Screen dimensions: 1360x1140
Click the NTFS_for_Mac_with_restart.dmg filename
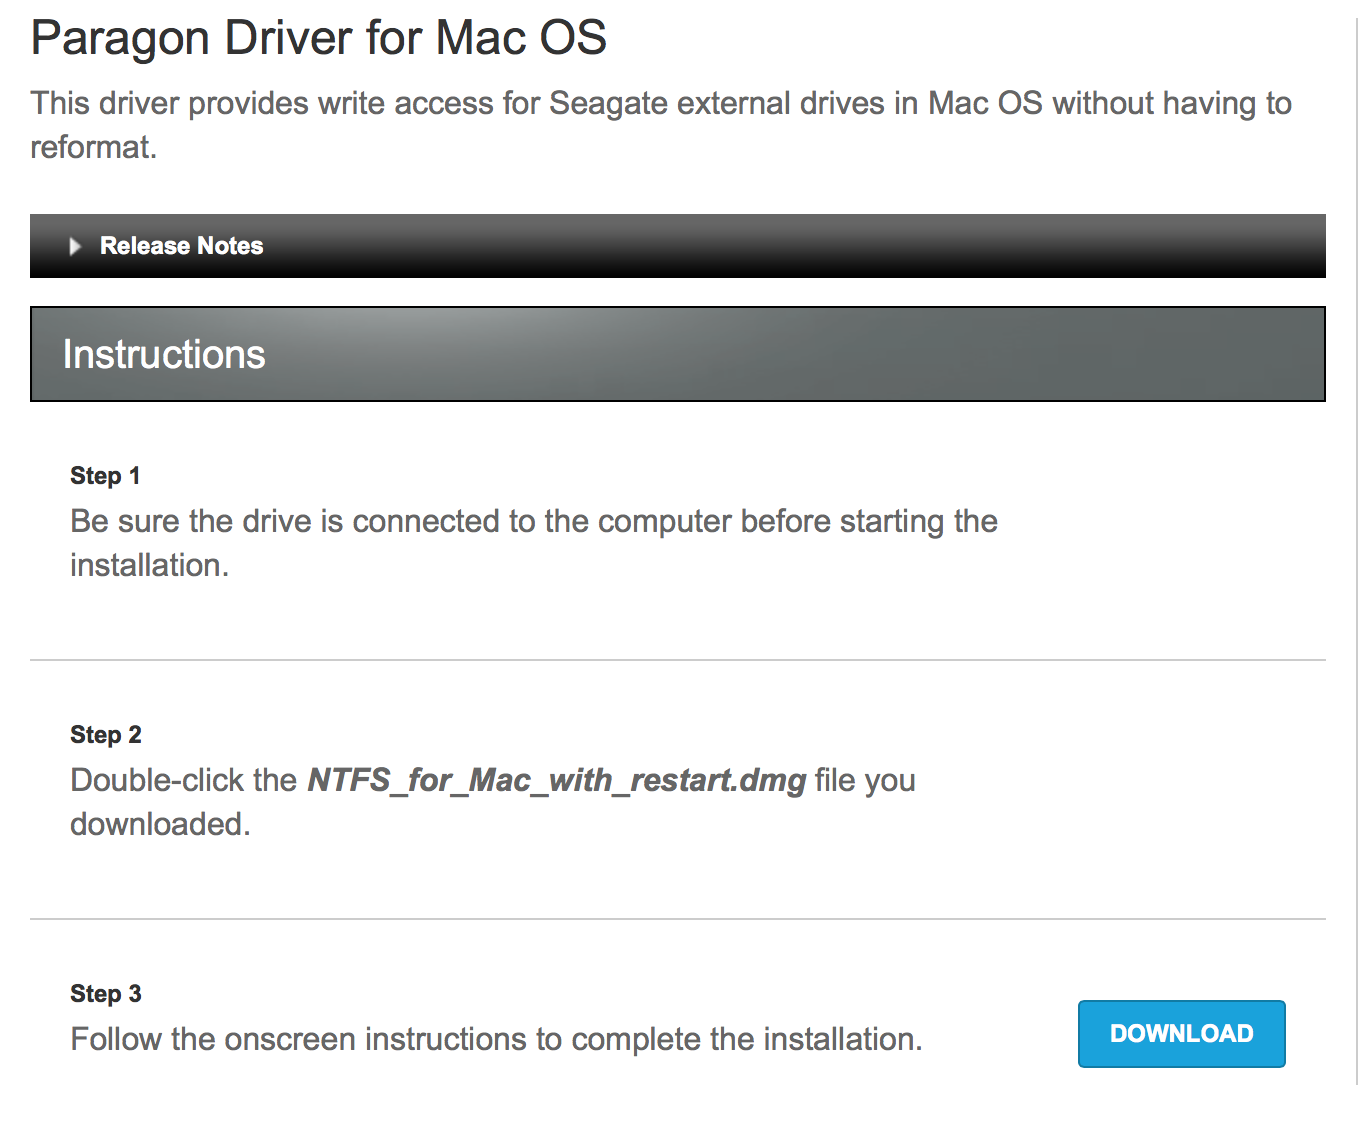[x=556, y=780]
